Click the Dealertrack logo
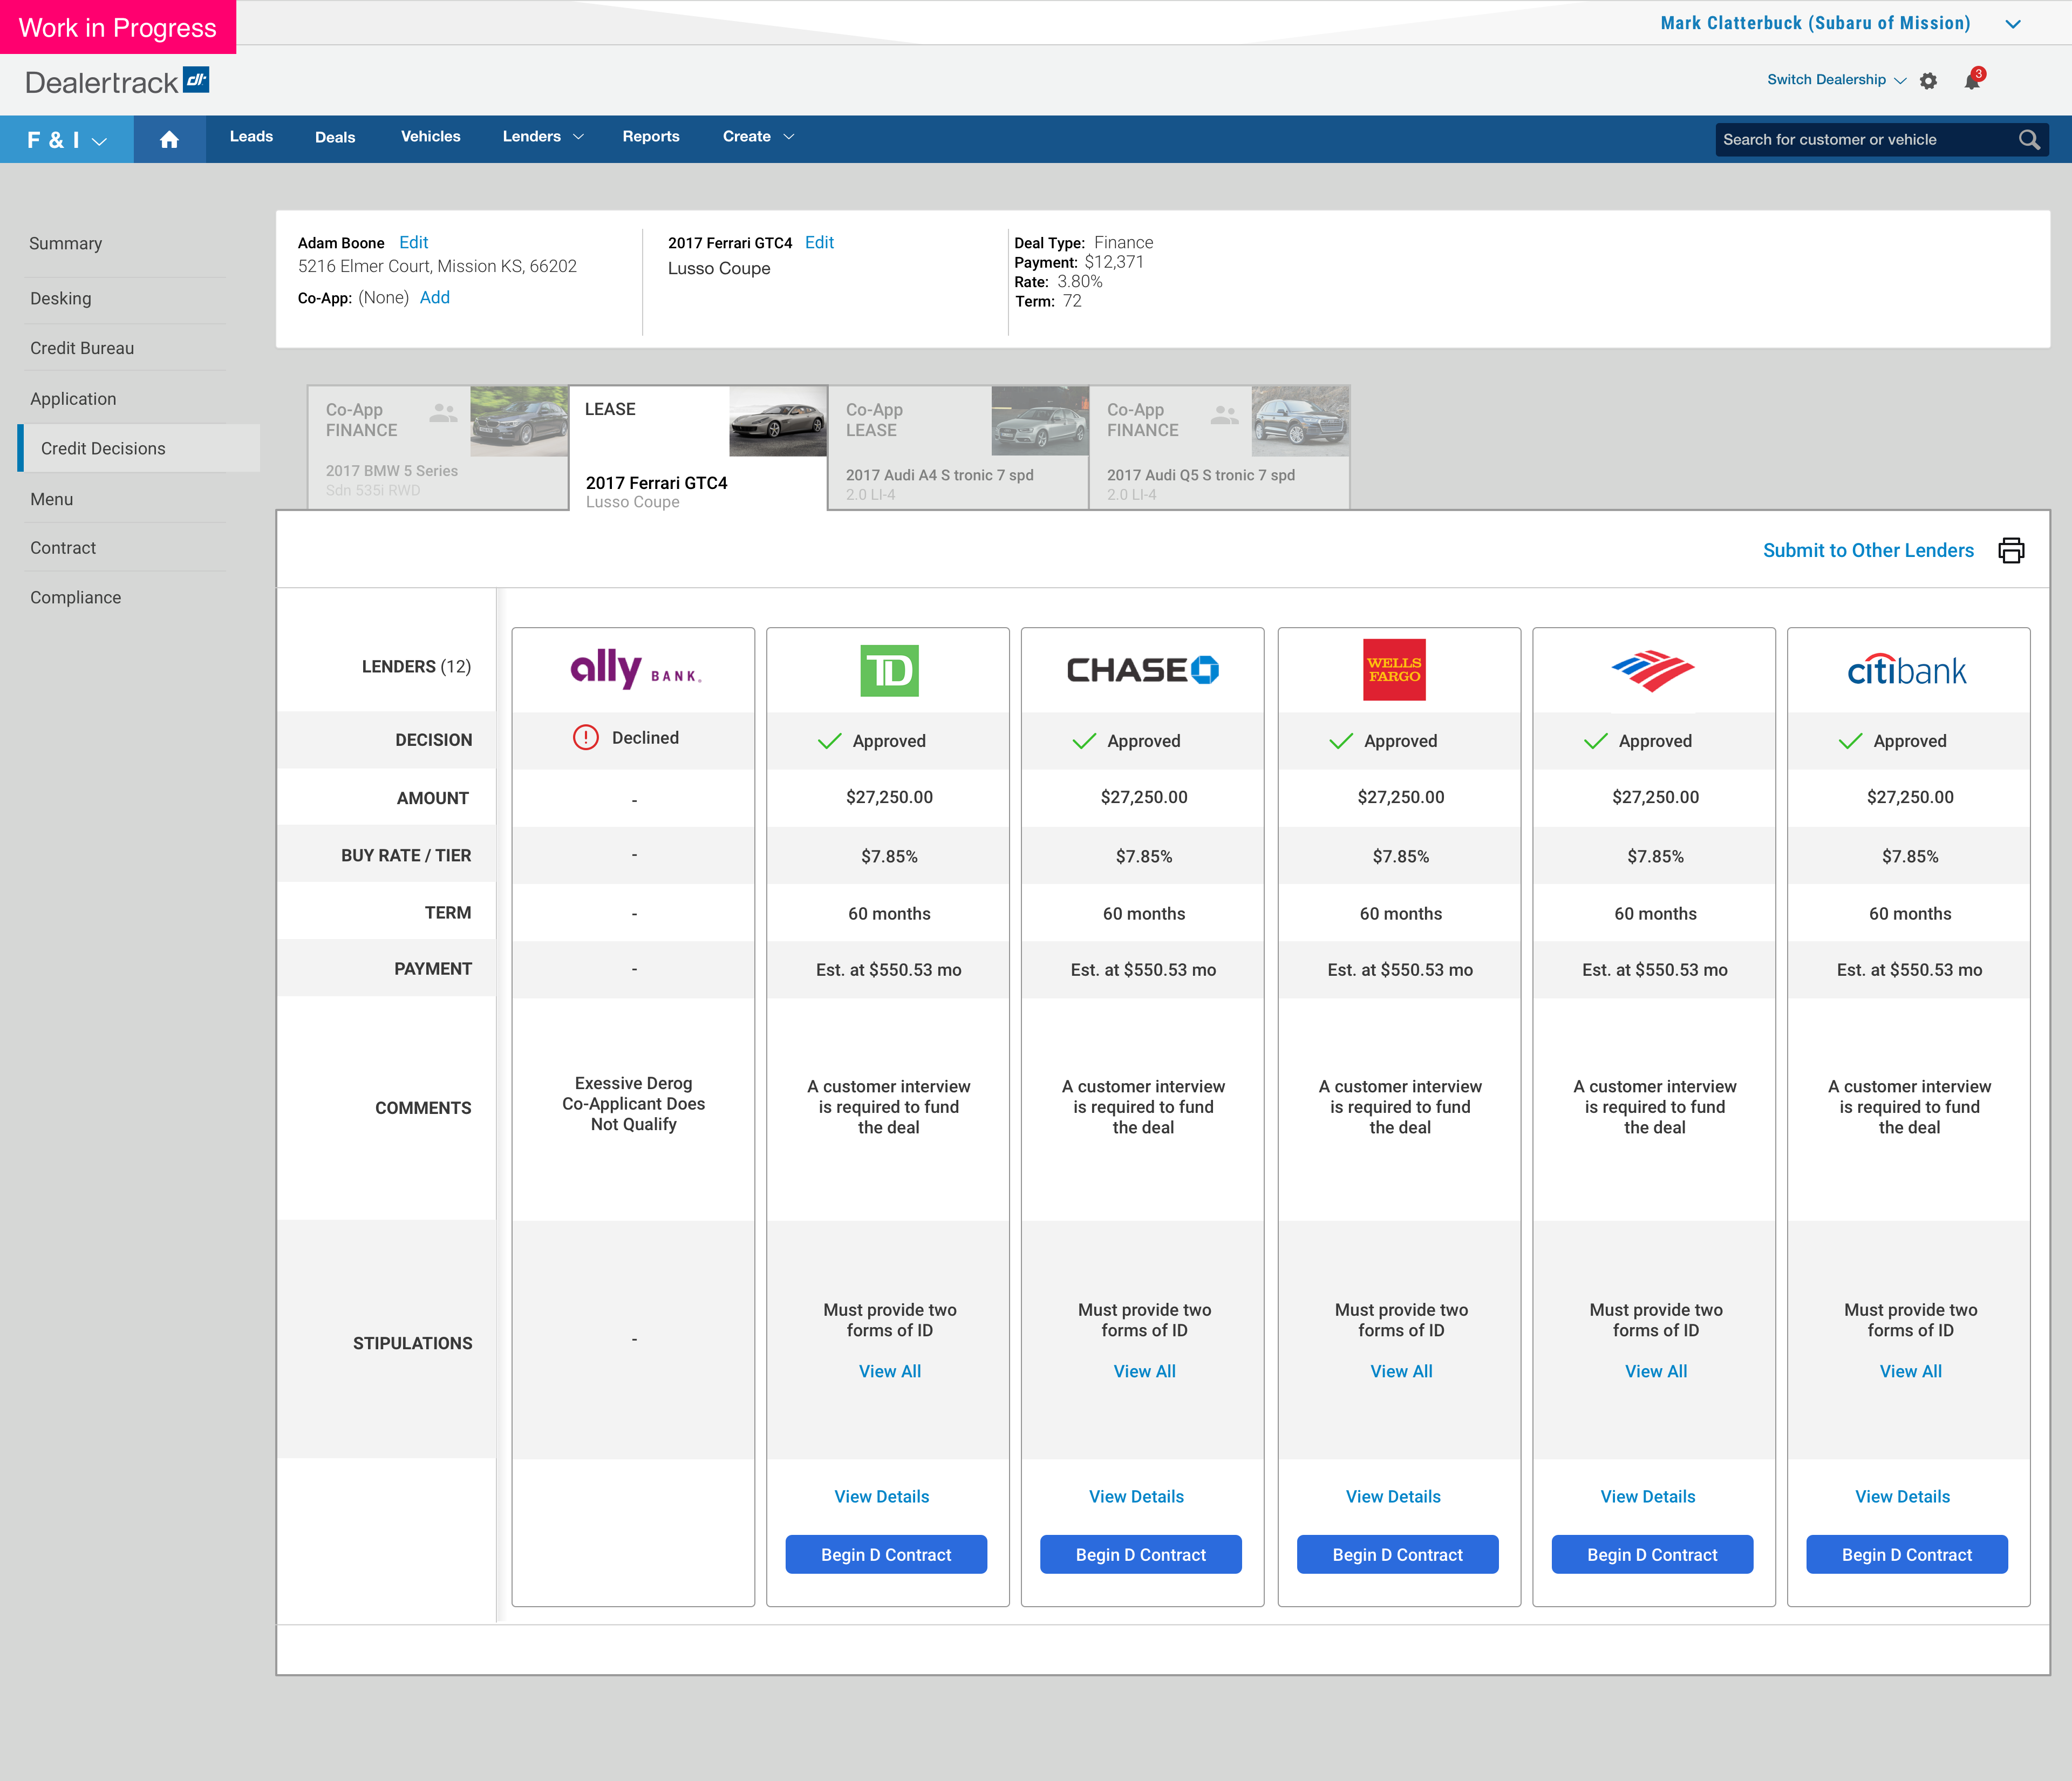The height and width of the screenshot is (1781, 2072). point(117,81)
